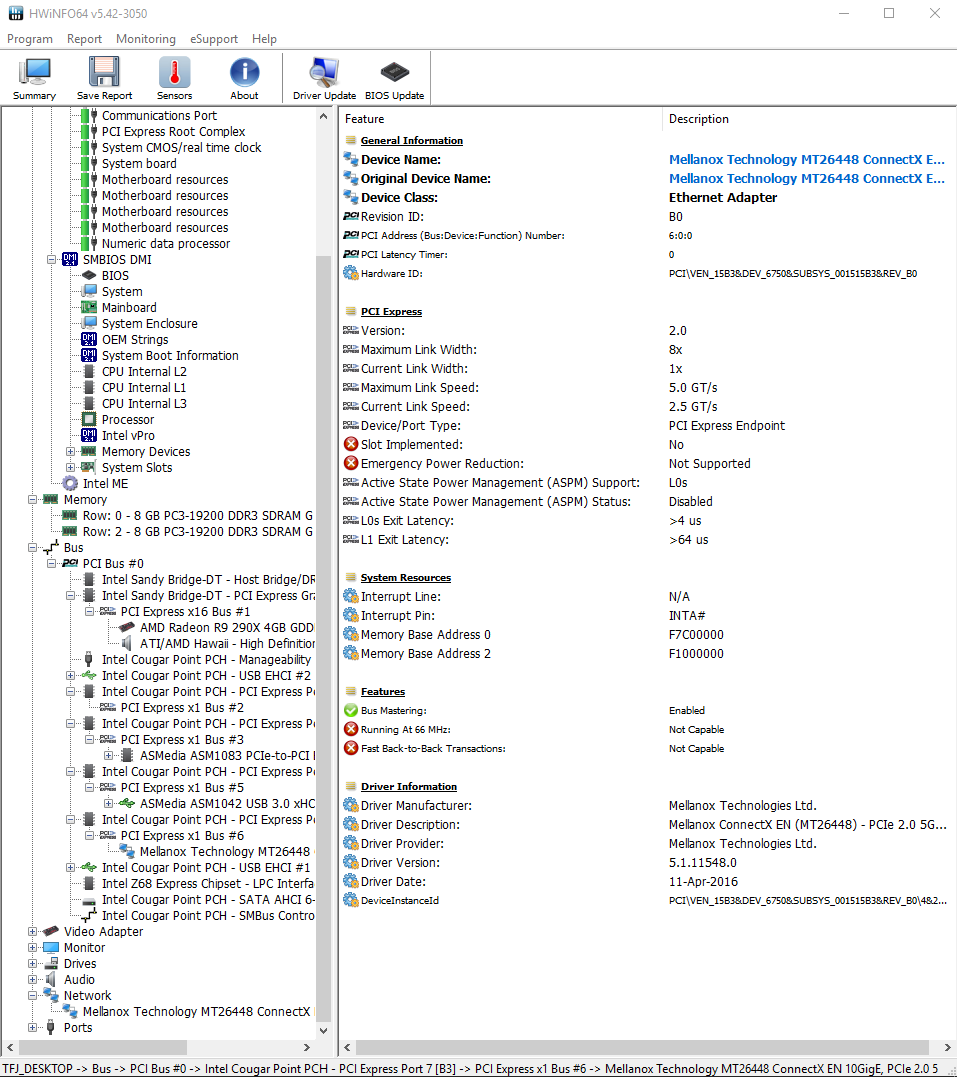The height and width of the screenshot is (1077, 957).
Task: Select the Intel vPro entry
Action: 128,435
